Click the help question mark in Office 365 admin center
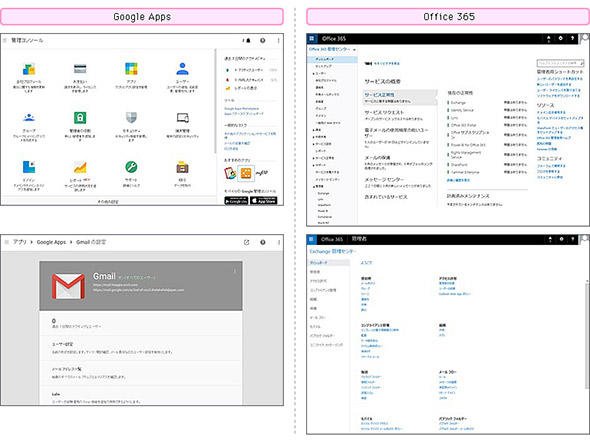This screenshot has width=590, height=443. tap(572, 38)
